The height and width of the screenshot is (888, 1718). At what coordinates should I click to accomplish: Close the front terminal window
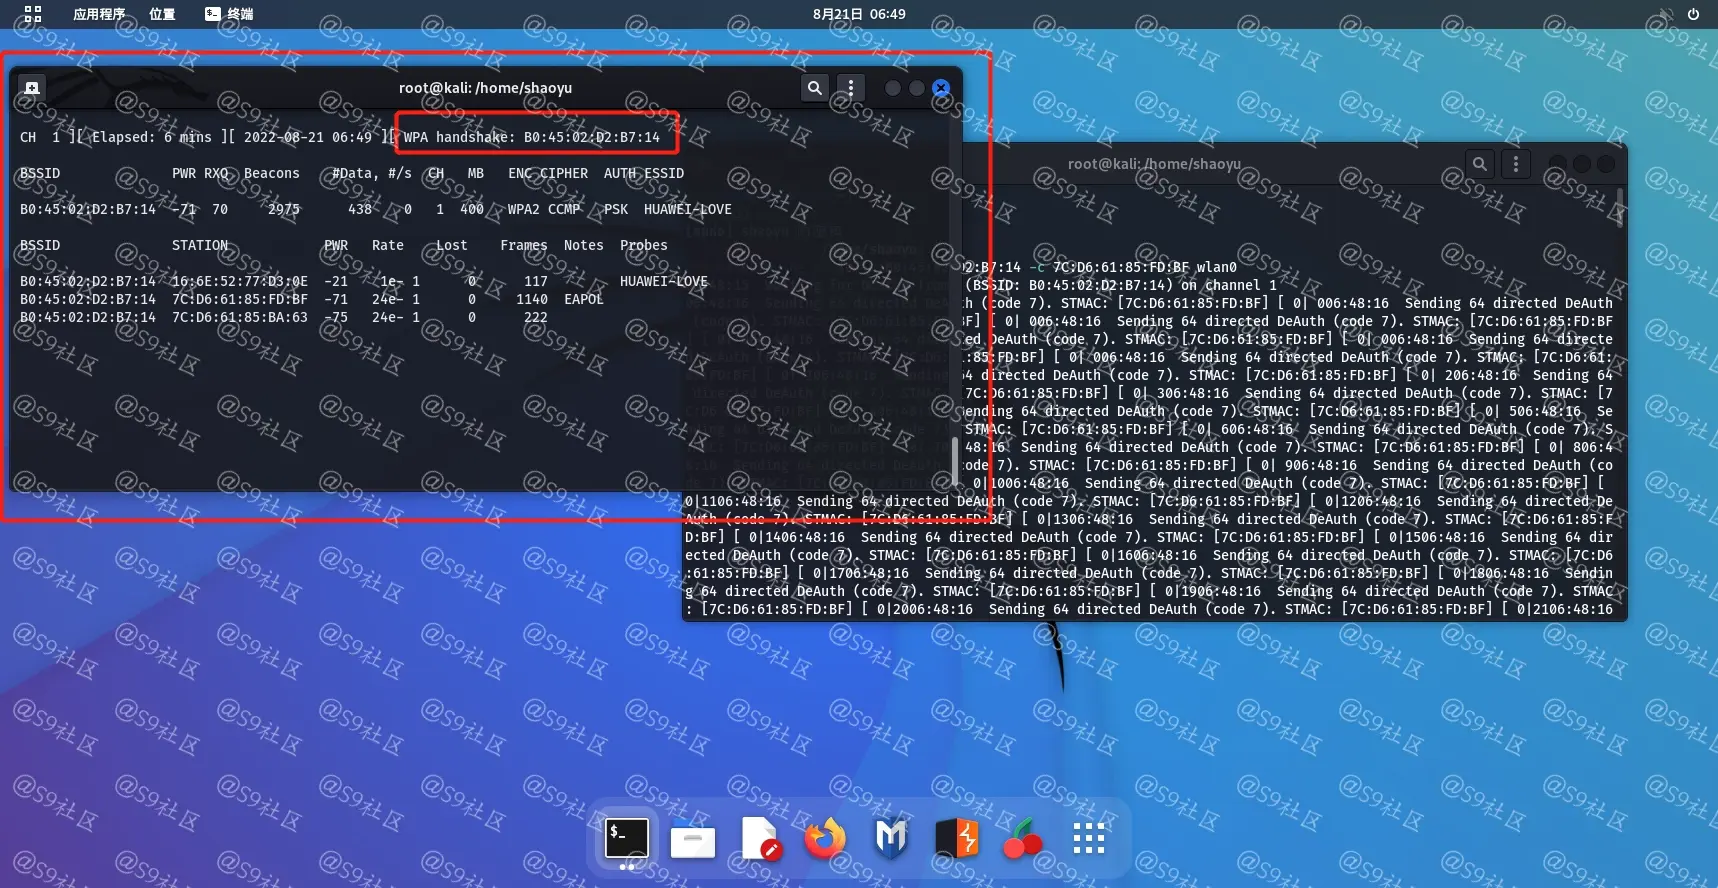941,88
